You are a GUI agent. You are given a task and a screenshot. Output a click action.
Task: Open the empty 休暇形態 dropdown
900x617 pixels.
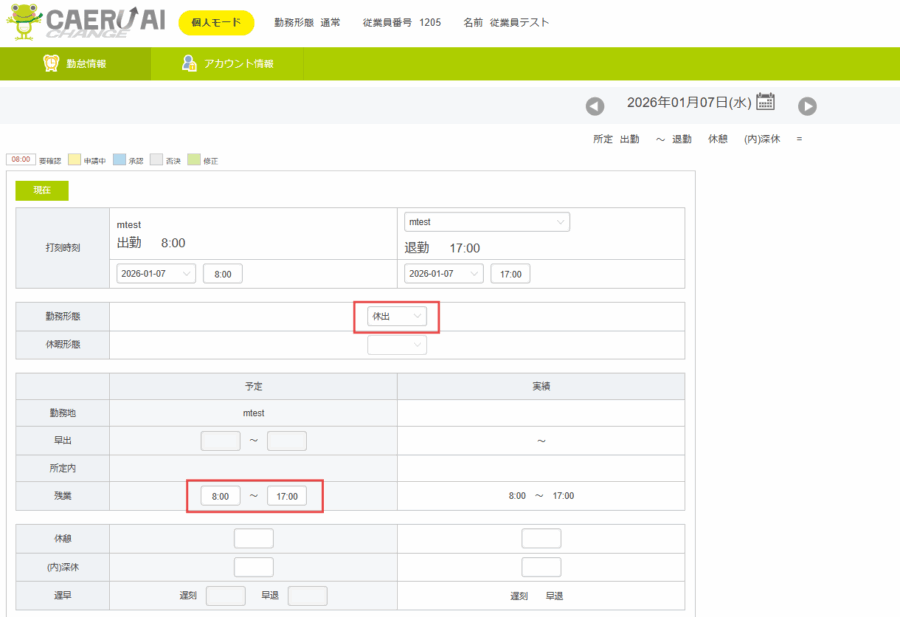(x=397, y=345)
